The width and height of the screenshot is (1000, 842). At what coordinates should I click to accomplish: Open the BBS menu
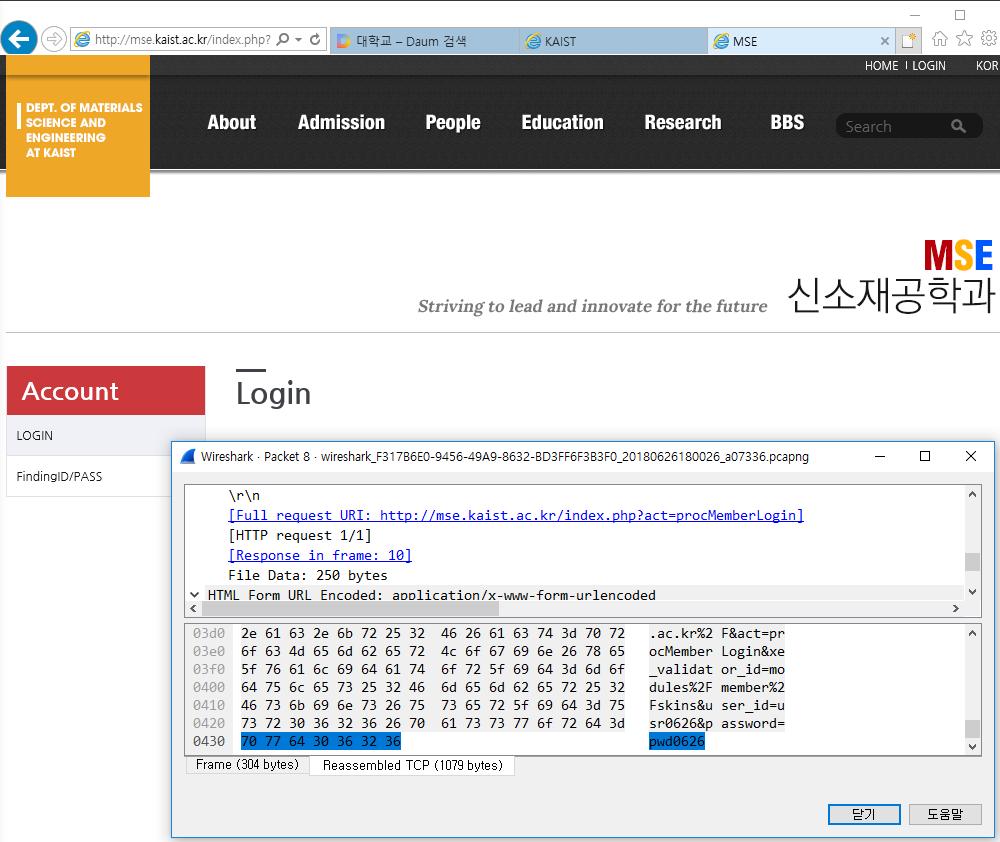tap(787, 122)
